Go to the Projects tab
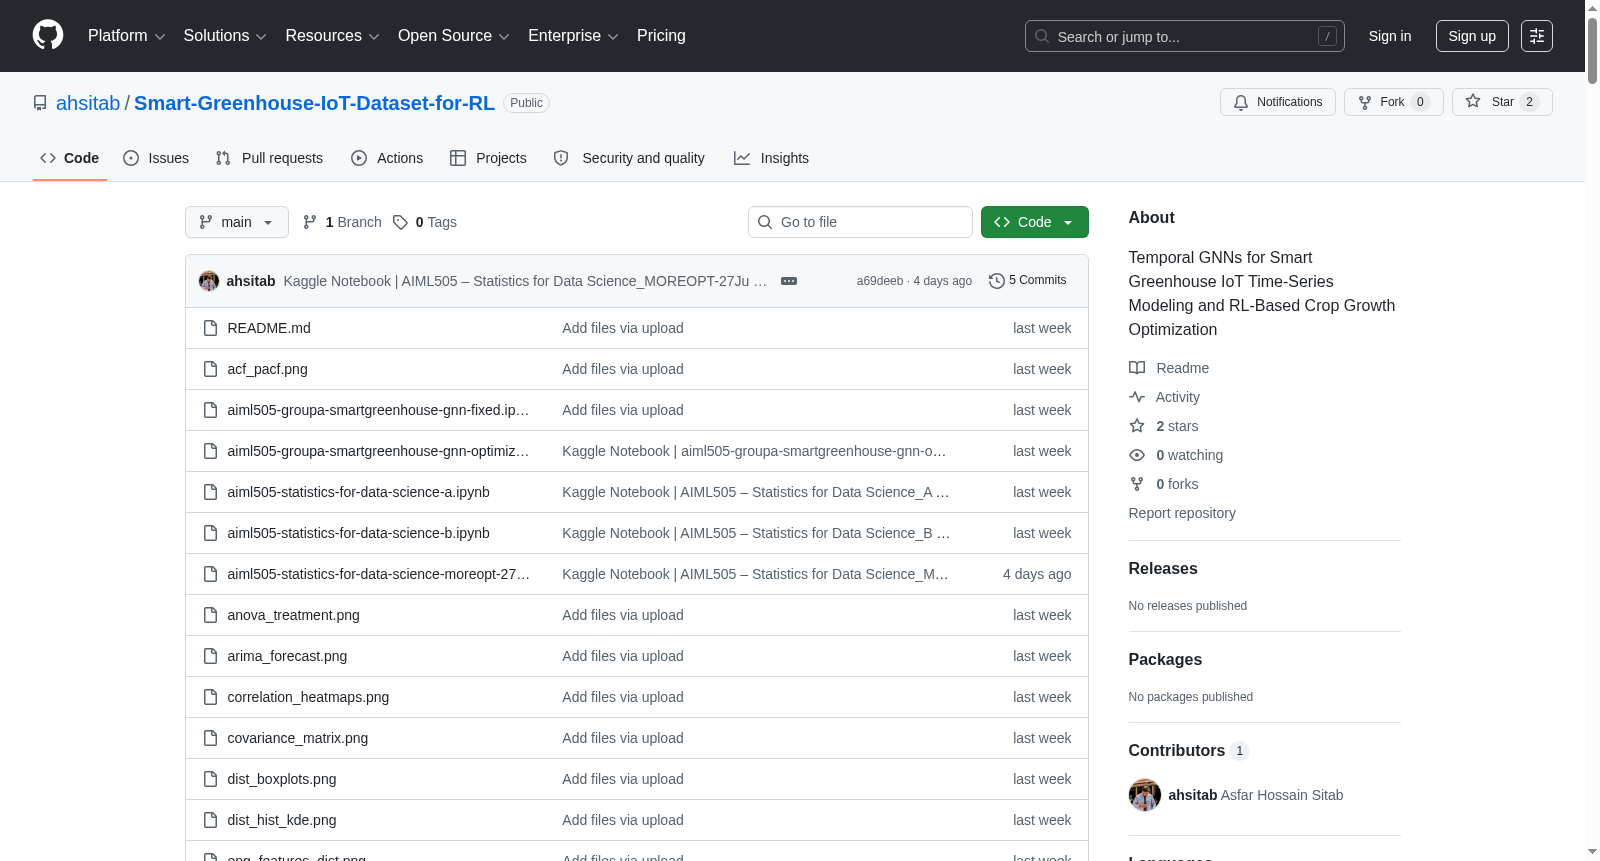This screenshot has width=1600, height=861. point(488,158)
